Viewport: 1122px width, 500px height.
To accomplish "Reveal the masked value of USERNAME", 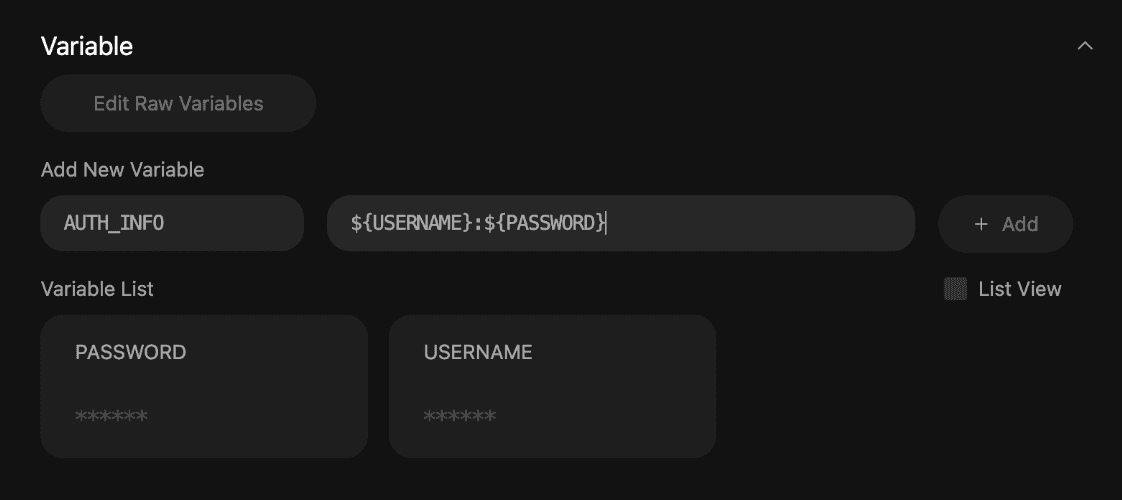I will [459, 416].
